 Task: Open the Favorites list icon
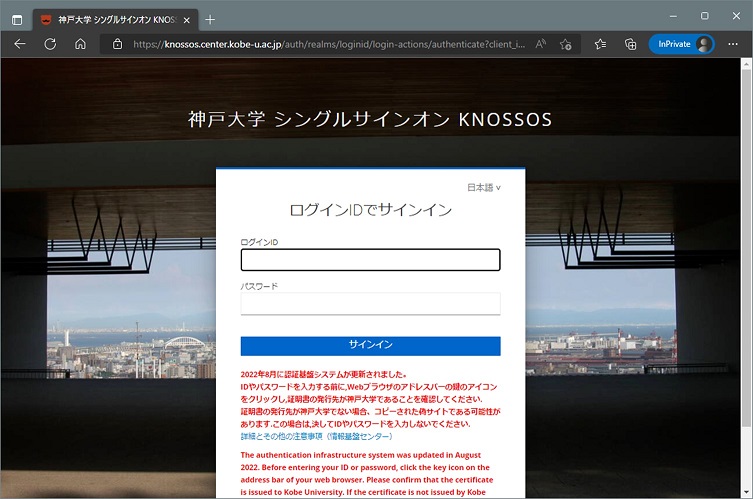pos(600,44)
